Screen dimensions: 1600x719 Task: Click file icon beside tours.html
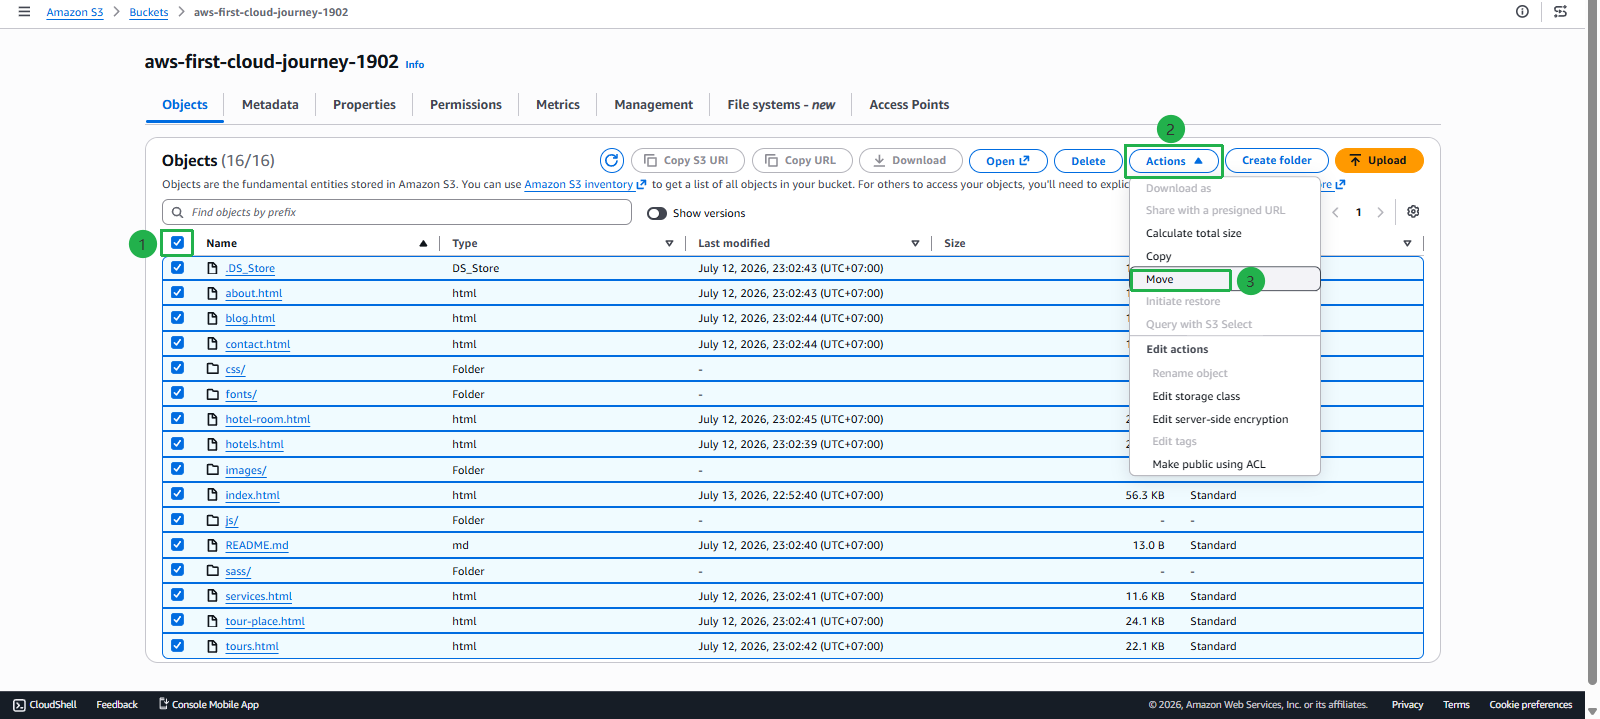(x=212, y=646)
